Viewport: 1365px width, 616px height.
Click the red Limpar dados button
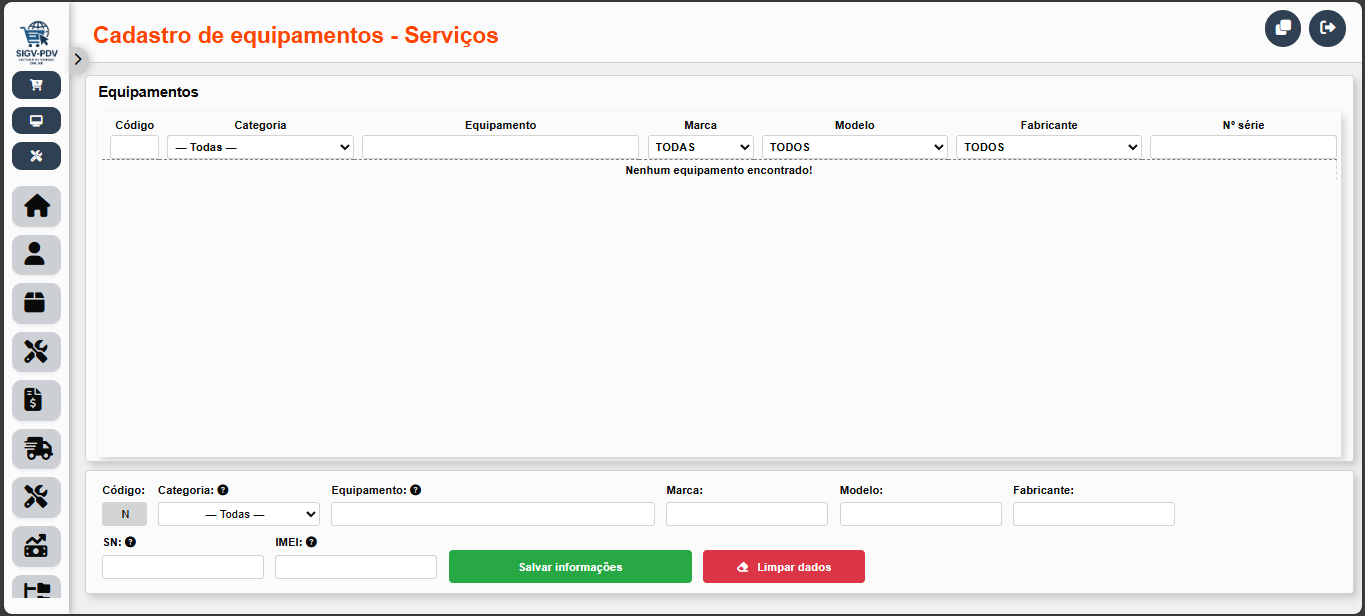783,567
